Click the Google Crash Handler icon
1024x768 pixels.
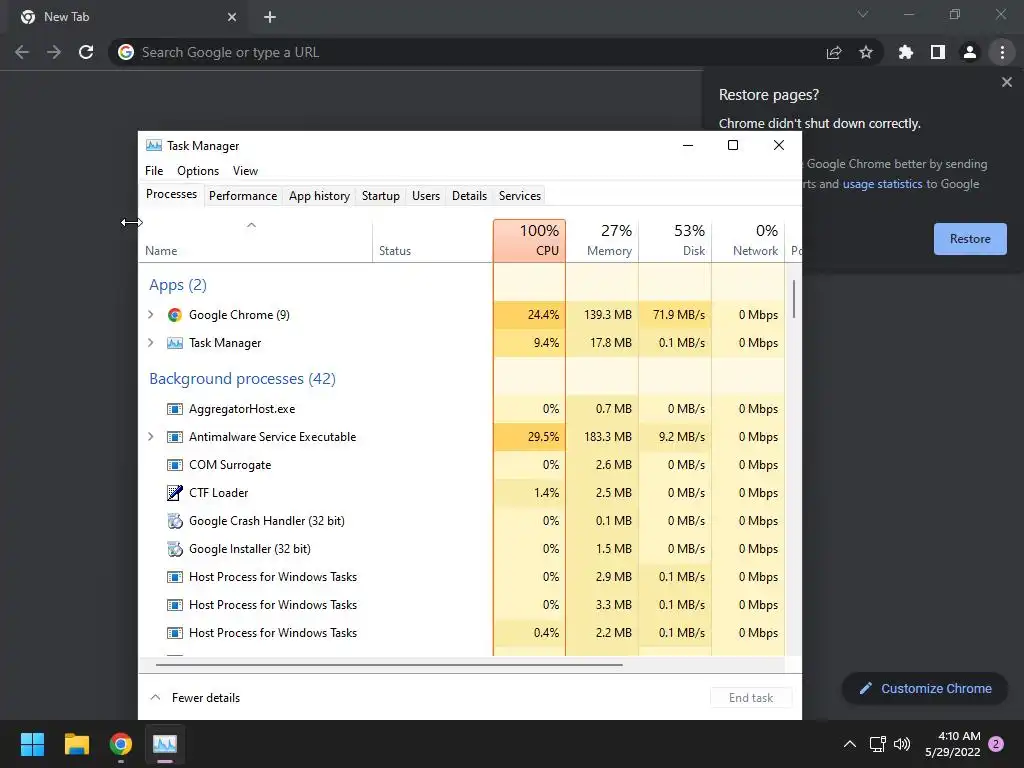pos(174,521)
